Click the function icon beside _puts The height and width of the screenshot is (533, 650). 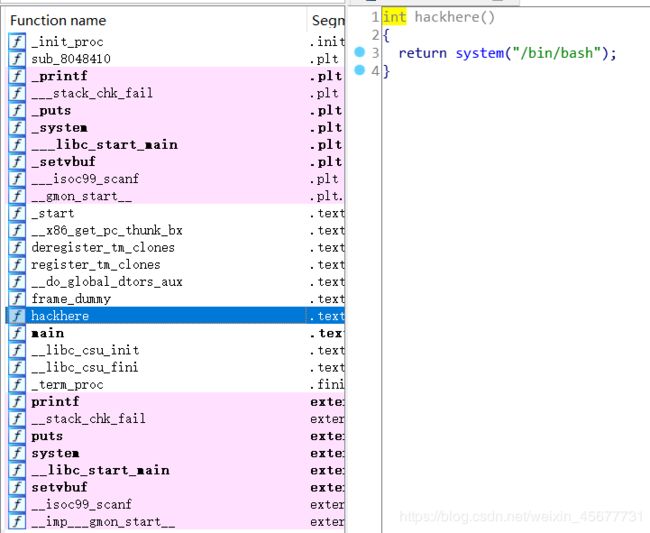coord(17,110)
